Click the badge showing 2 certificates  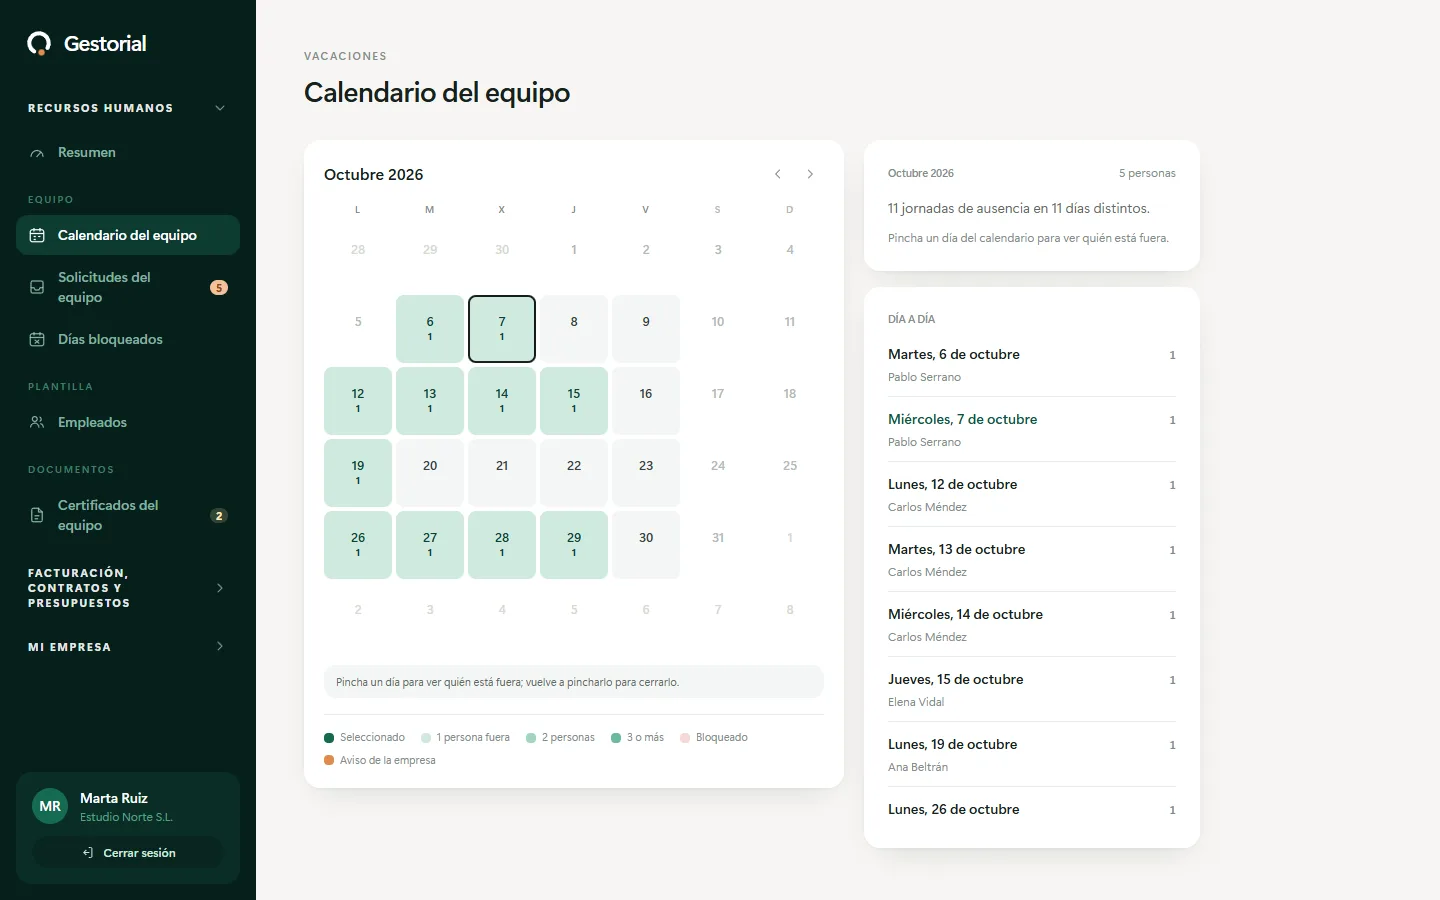click(x=219, y=515)
